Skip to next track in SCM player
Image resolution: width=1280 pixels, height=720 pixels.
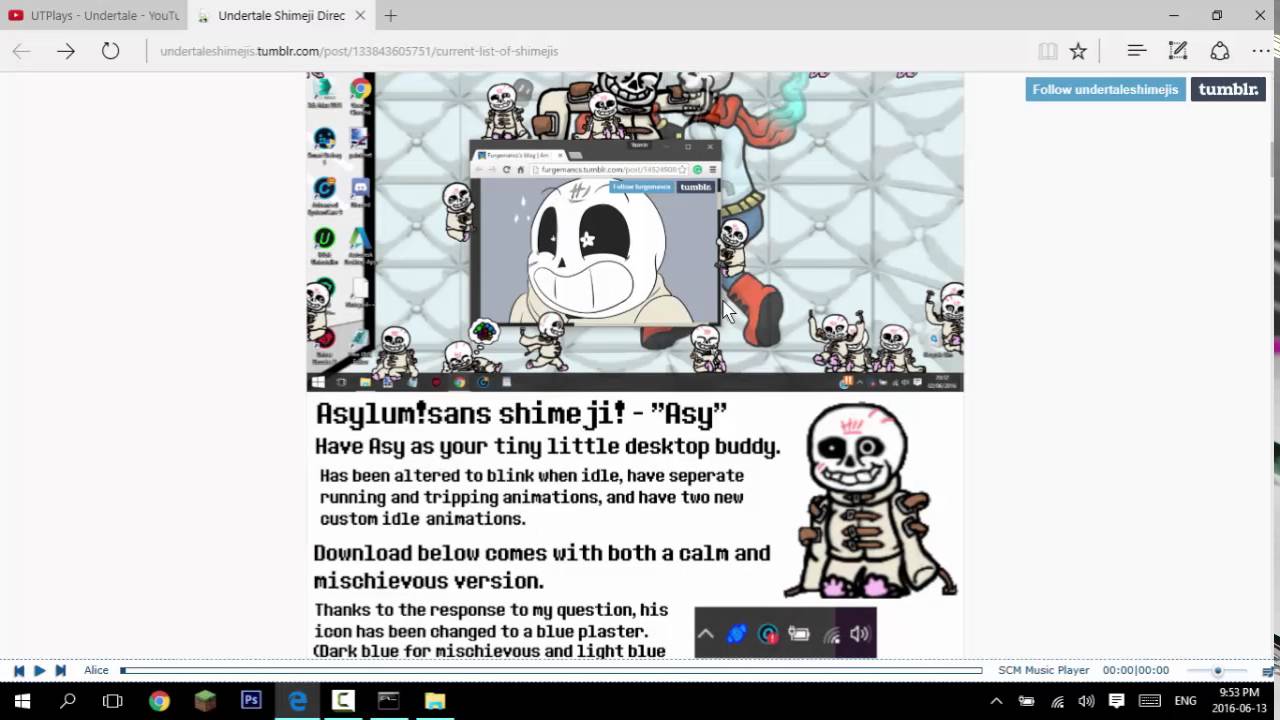[60, 671]
